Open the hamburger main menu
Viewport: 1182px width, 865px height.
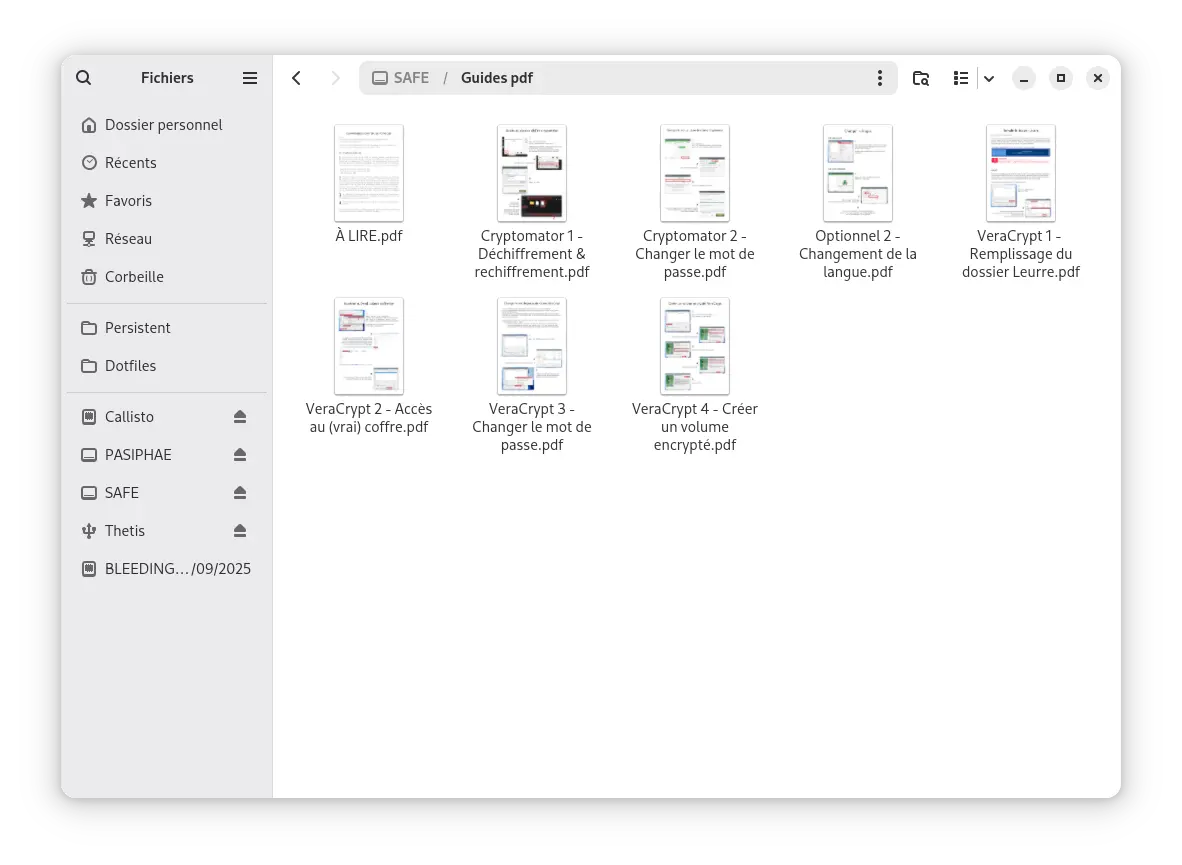click(x=250, y=78)
